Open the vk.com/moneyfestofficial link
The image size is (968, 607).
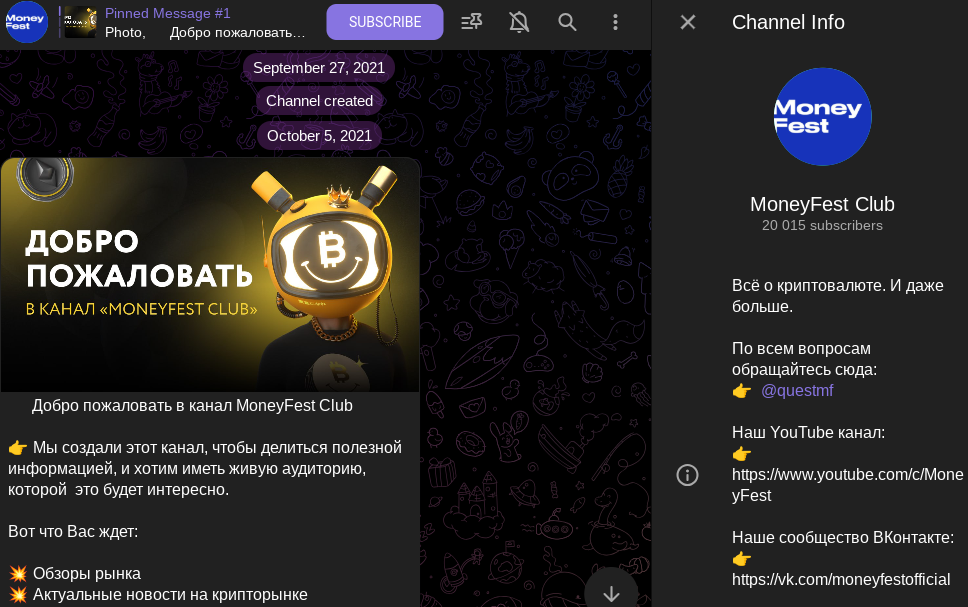click(841, 579)
